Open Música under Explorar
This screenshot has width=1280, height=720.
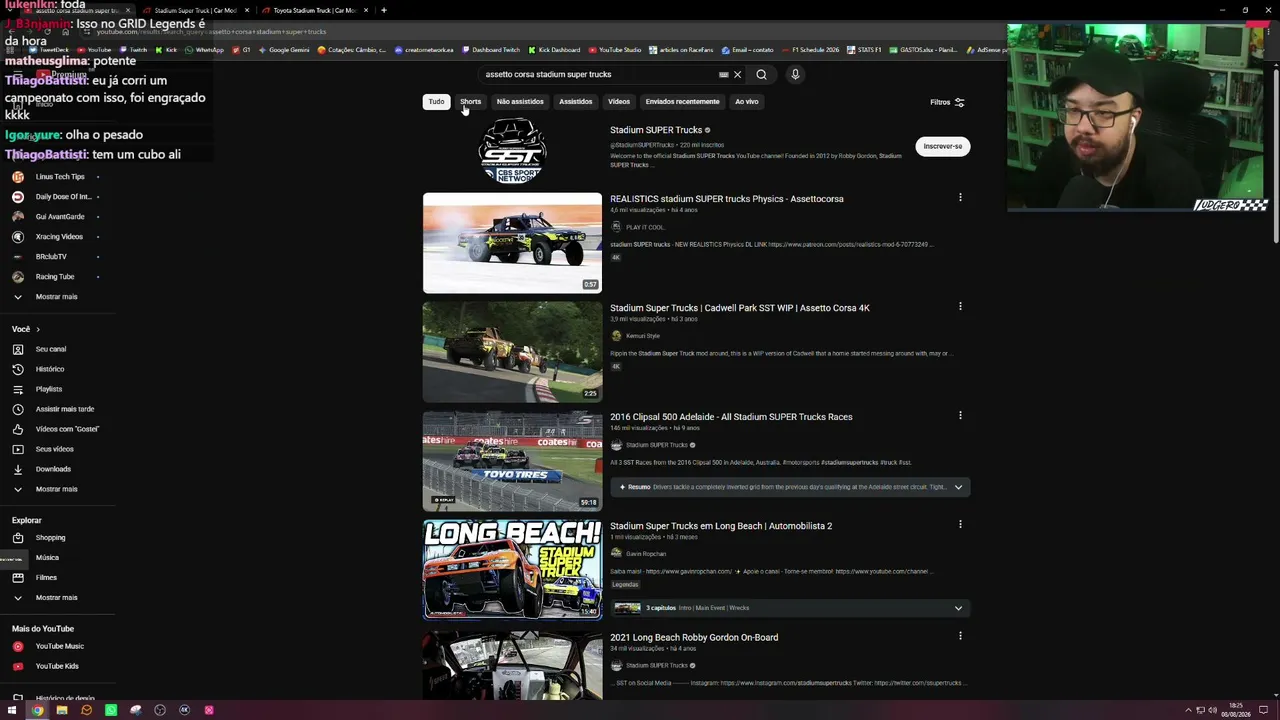pos(47,558)
